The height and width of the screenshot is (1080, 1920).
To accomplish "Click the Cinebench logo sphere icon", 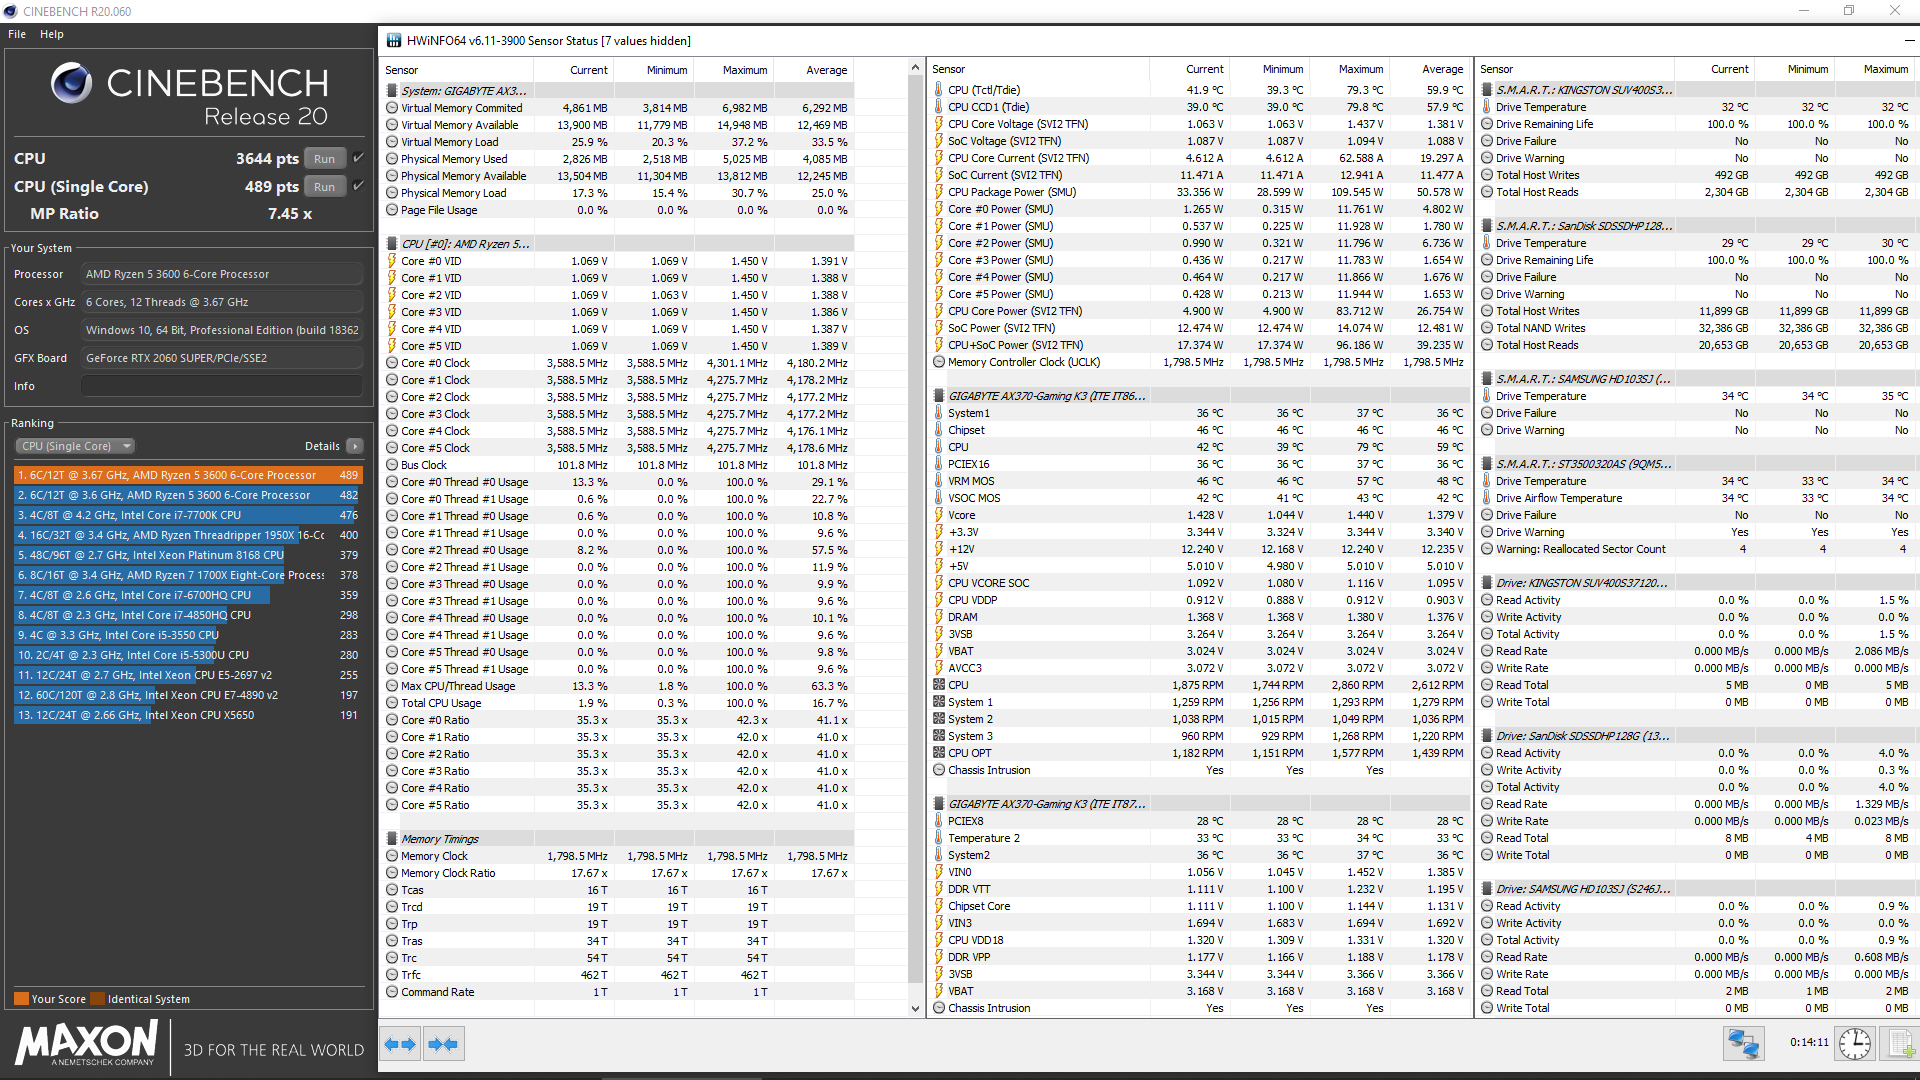I will pos(71,83).
